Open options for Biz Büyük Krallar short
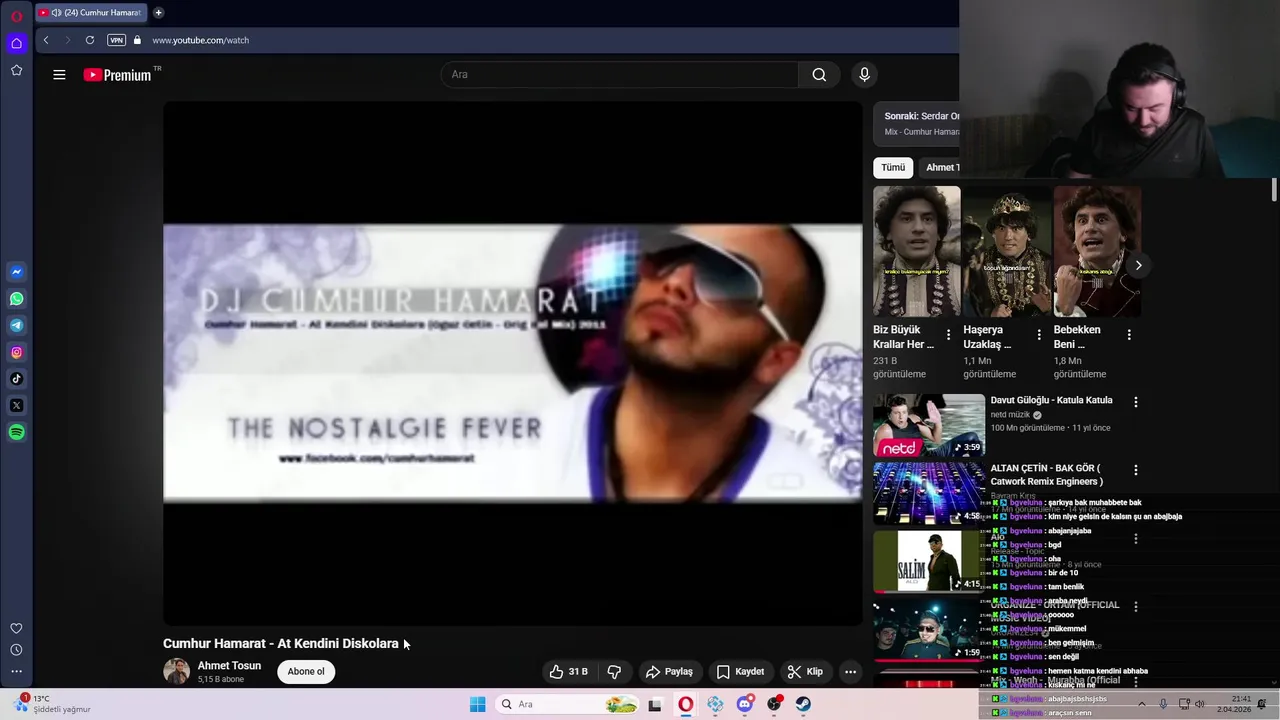 coord(948,335)
